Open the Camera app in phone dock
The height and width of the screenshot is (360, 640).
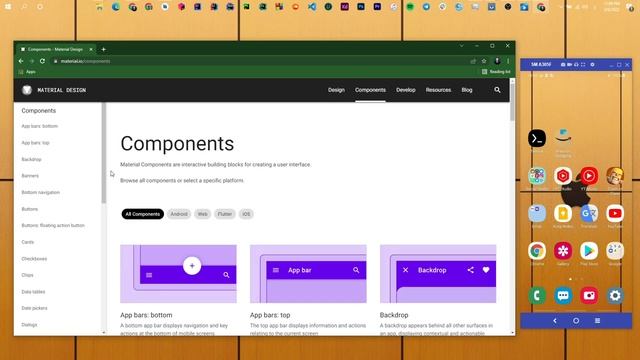589,295
